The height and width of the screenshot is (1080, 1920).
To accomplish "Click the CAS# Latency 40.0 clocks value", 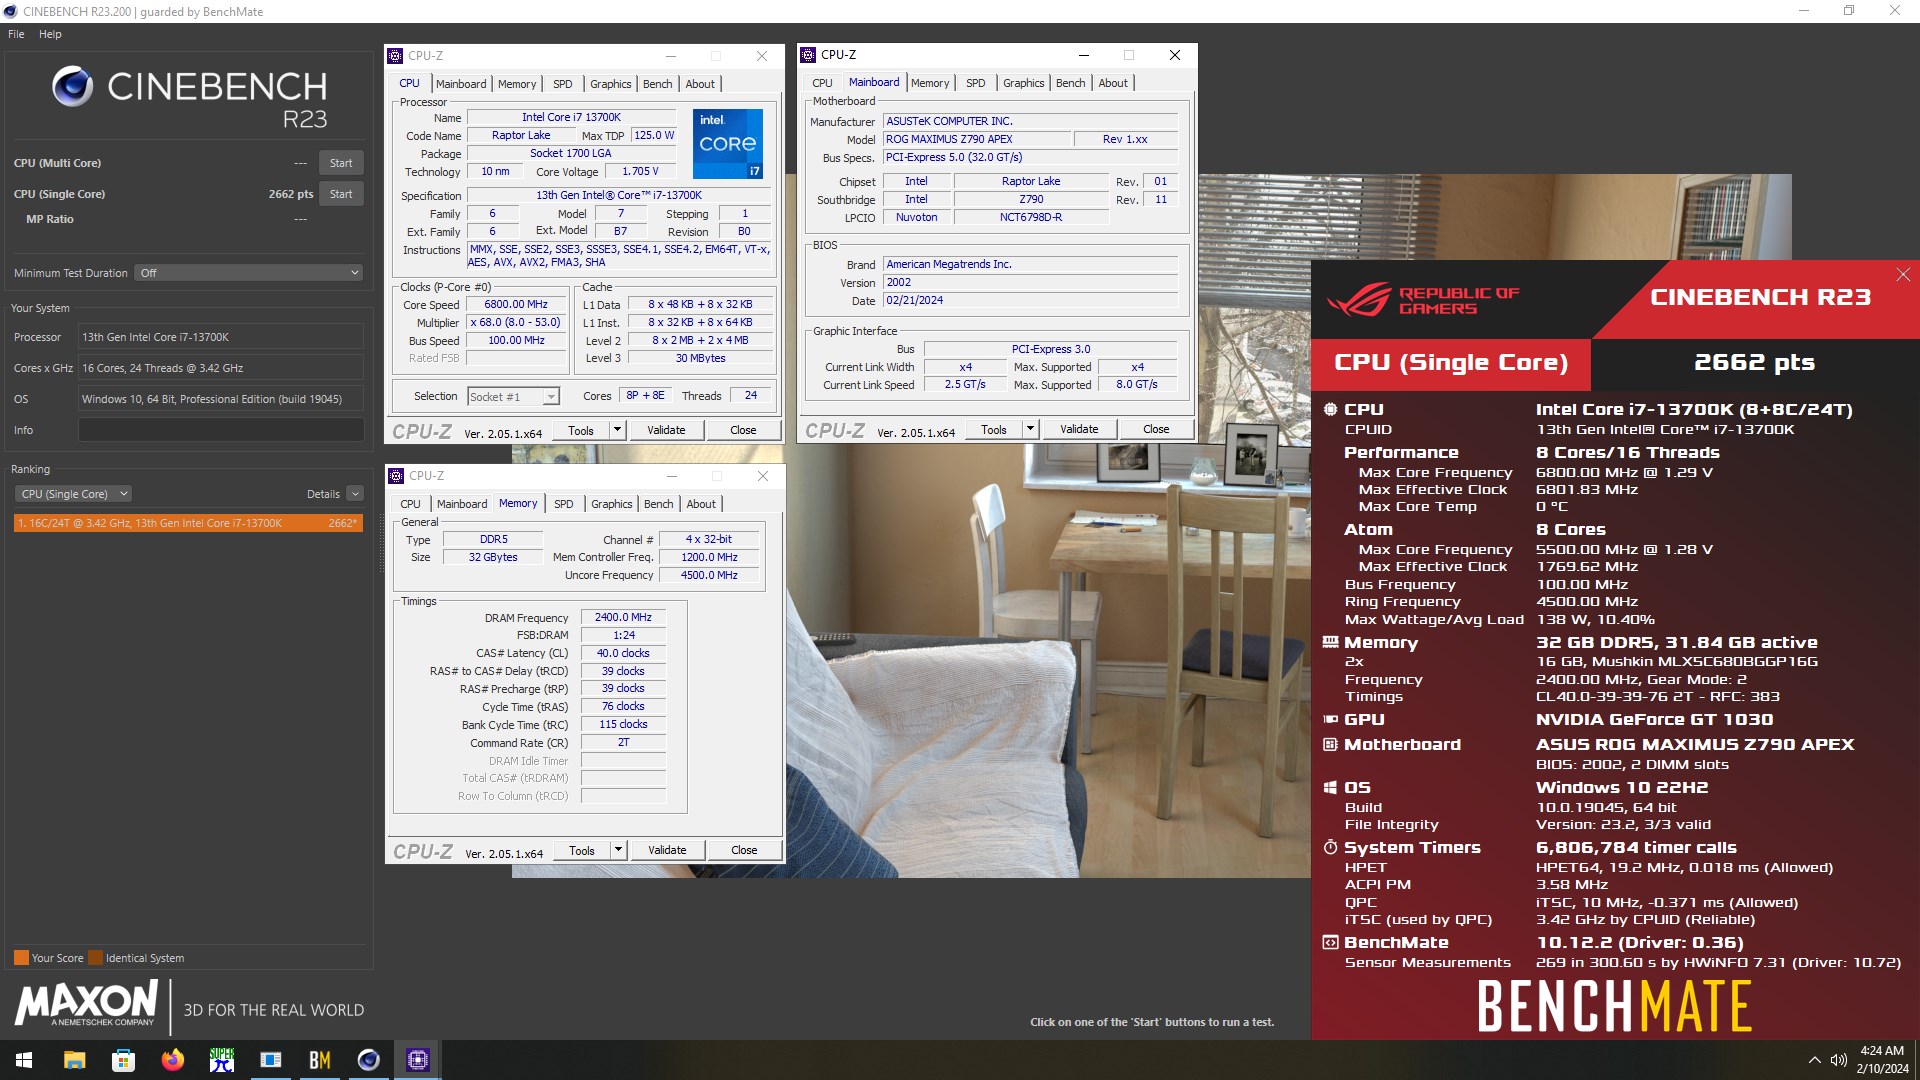I will click(623, 654).
